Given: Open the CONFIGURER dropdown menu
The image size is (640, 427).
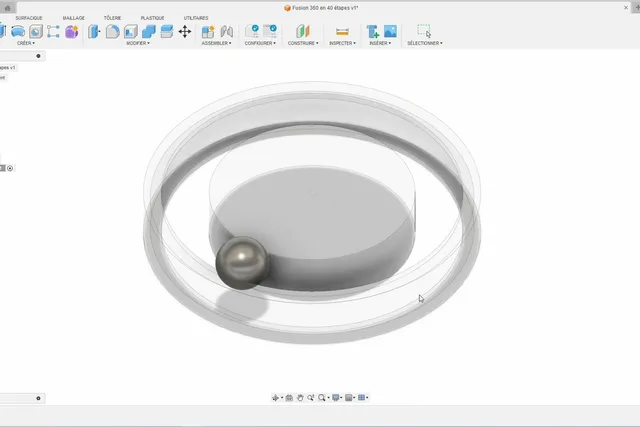Looking at the screenshot, I should click(260, 43).
